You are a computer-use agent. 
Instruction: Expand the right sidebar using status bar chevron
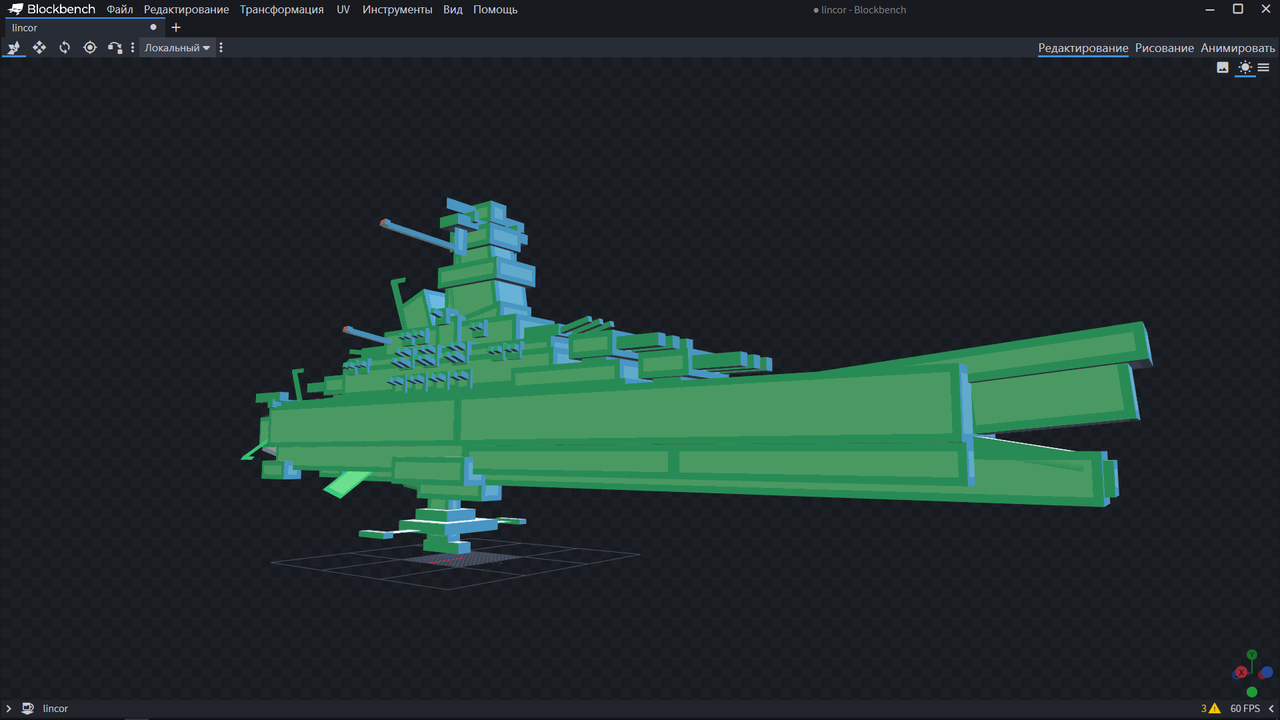point(1271,708)
